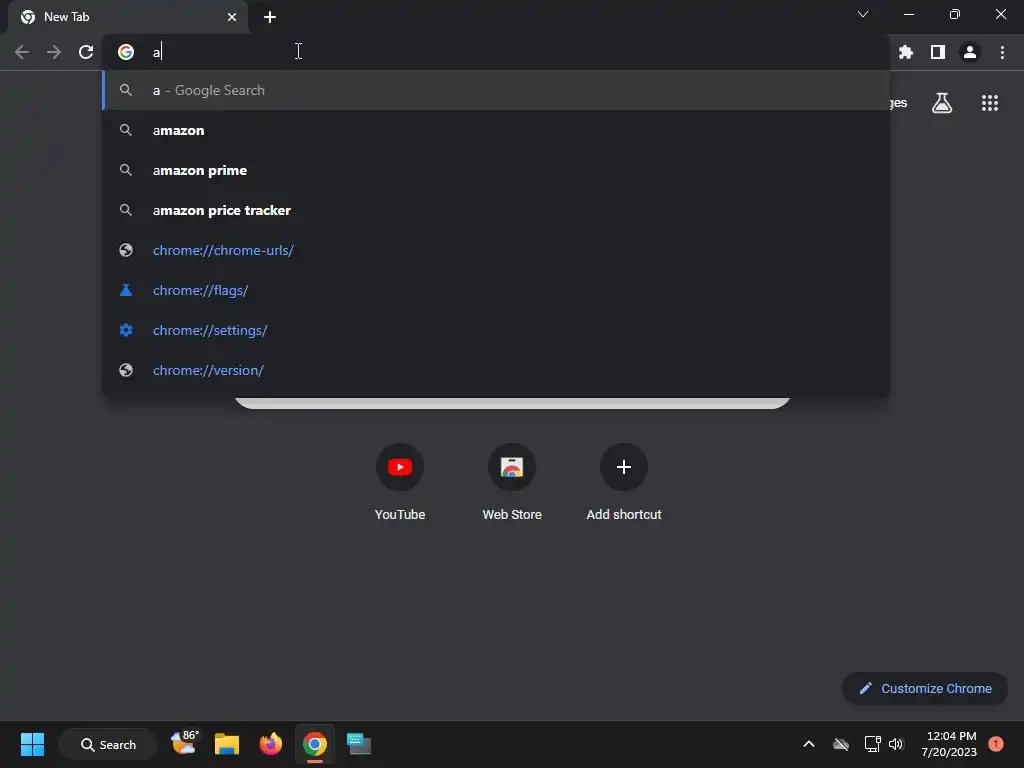Open chrome://settings/ suggestion
Screen dimensions: 1024x768
pyautogui.click(x=496, y=330)
